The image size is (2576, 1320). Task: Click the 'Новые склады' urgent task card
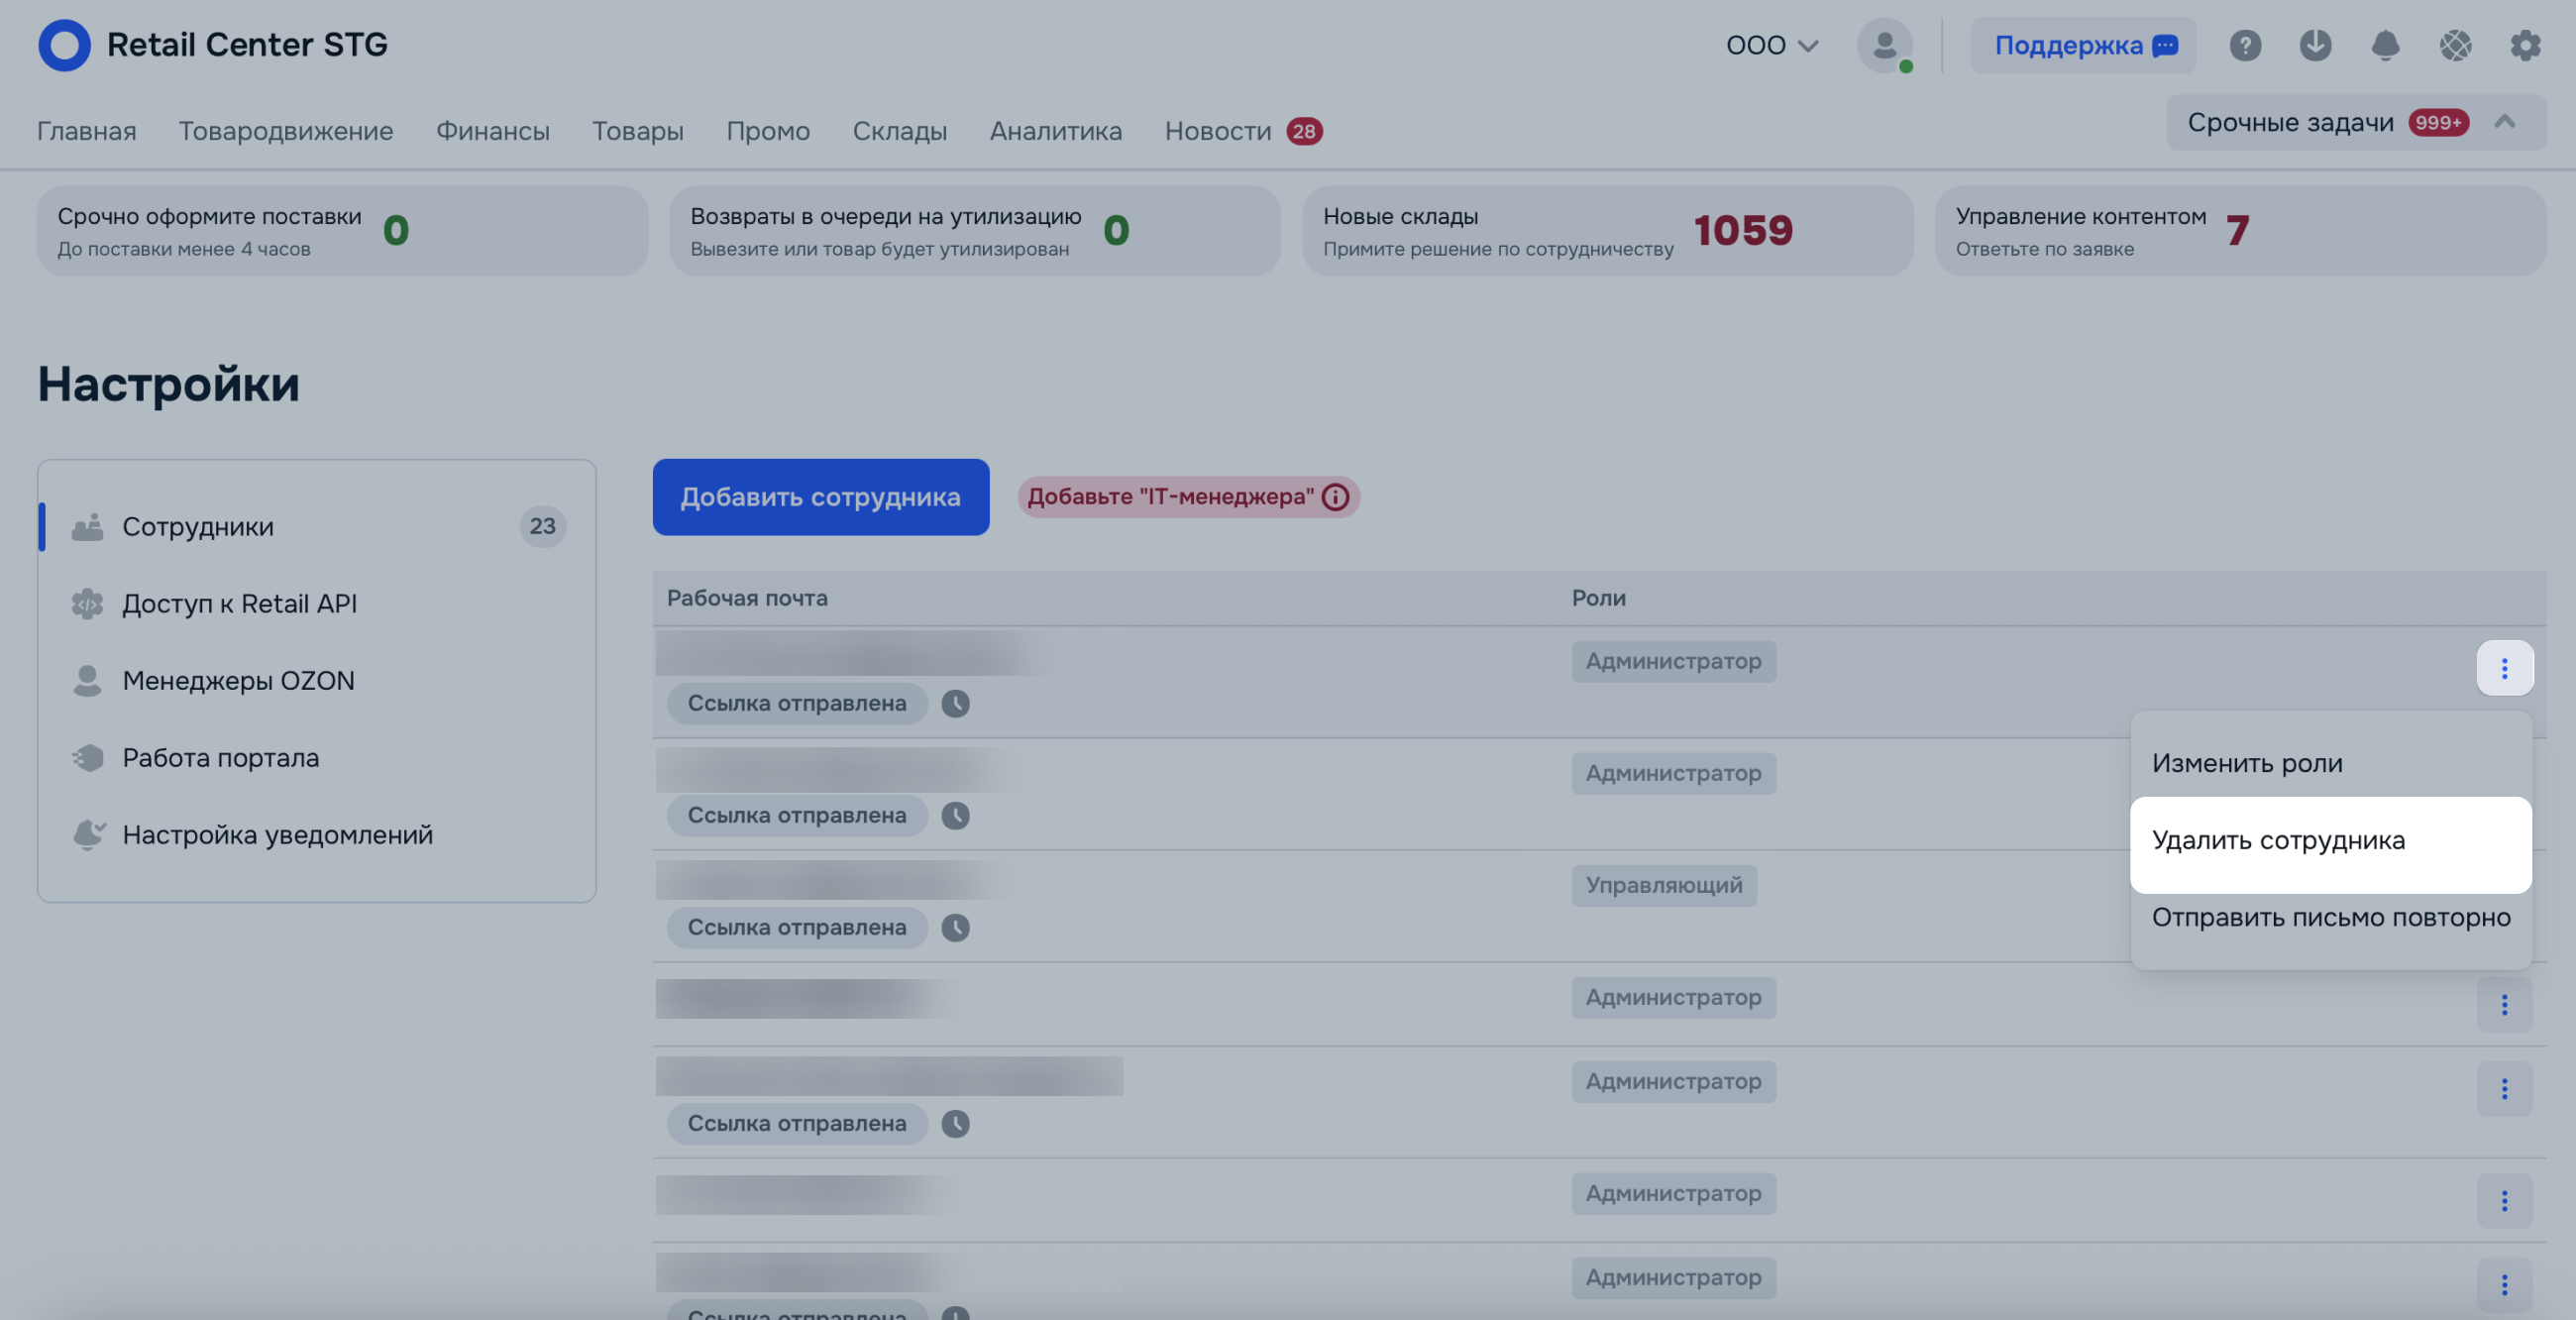tap(1606, 231)
